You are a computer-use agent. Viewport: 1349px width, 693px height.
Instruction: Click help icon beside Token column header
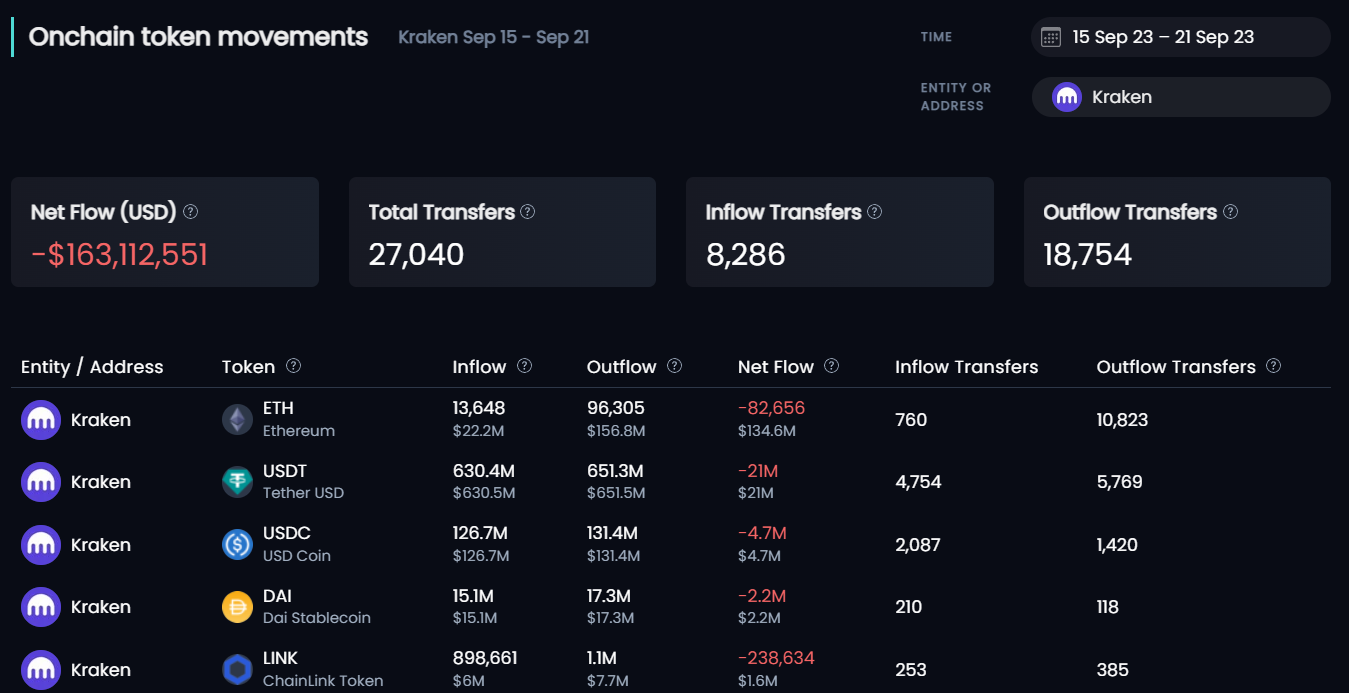point(293,366)
